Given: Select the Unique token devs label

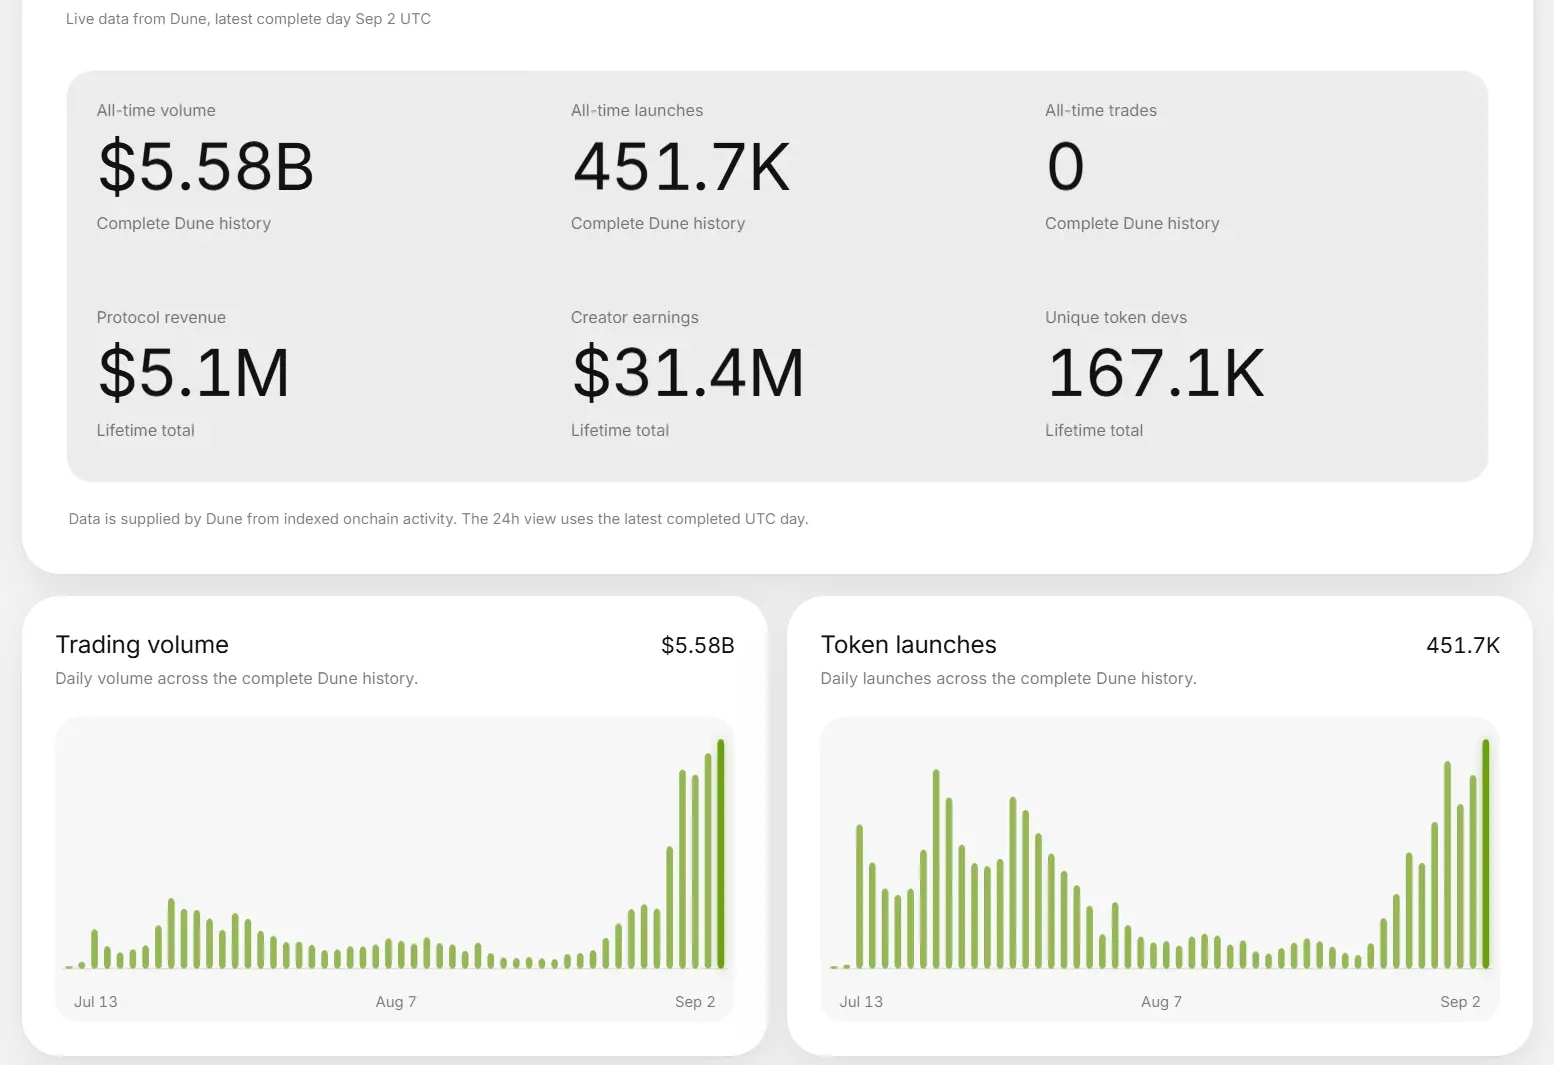Looking at the screenshot, I should click(1116, 318).
